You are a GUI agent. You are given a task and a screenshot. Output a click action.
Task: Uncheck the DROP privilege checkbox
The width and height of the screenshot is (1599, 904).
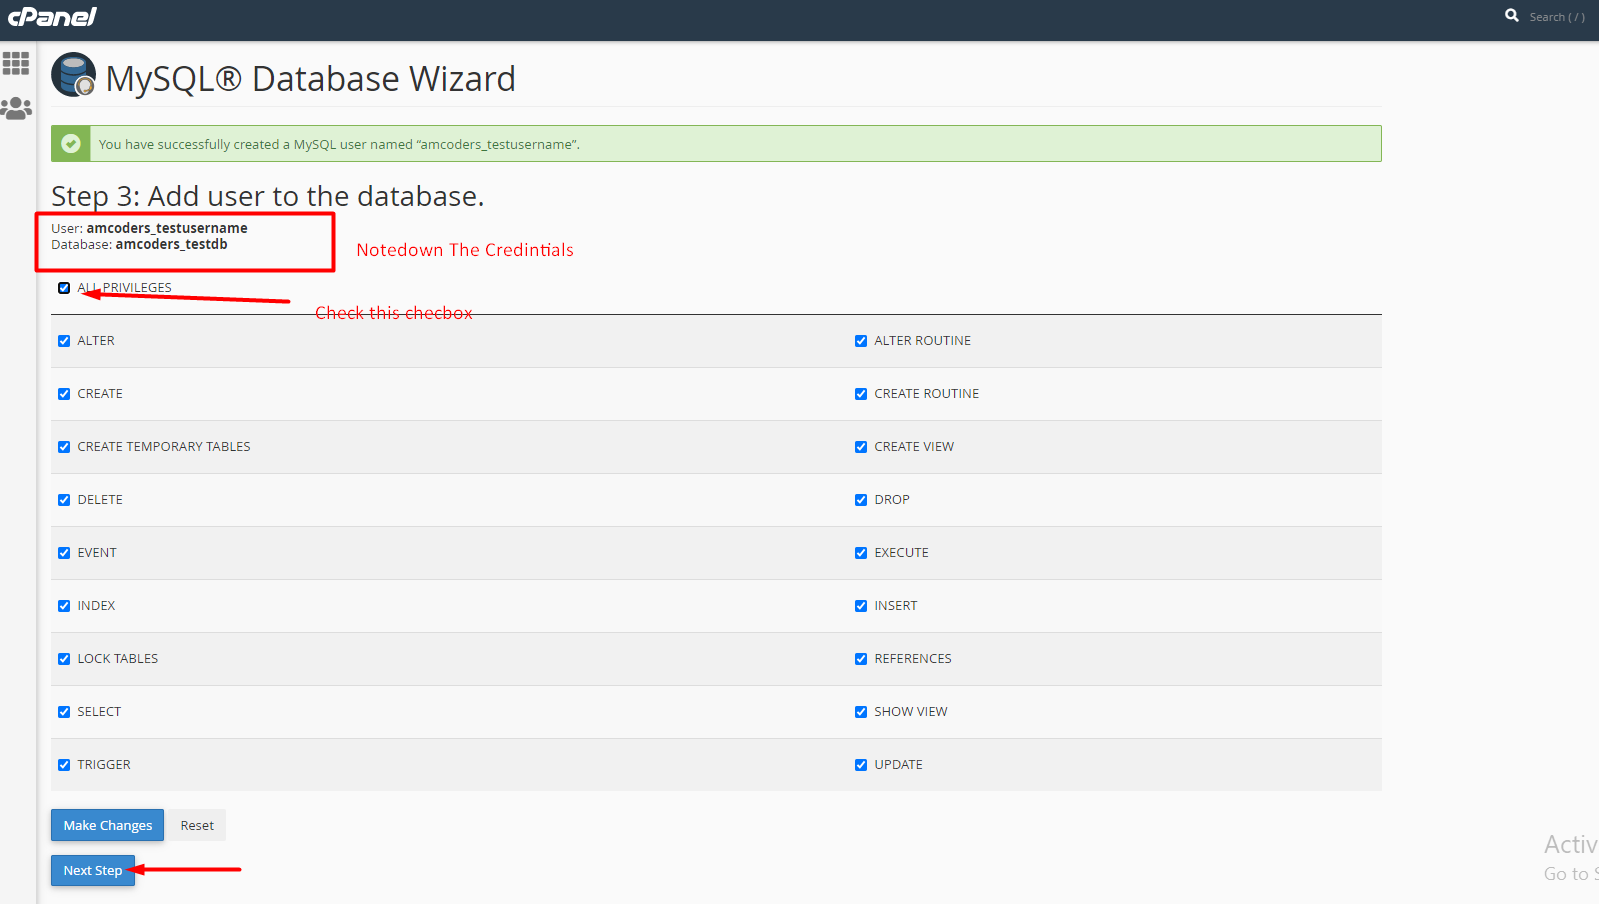pos(861,500)
